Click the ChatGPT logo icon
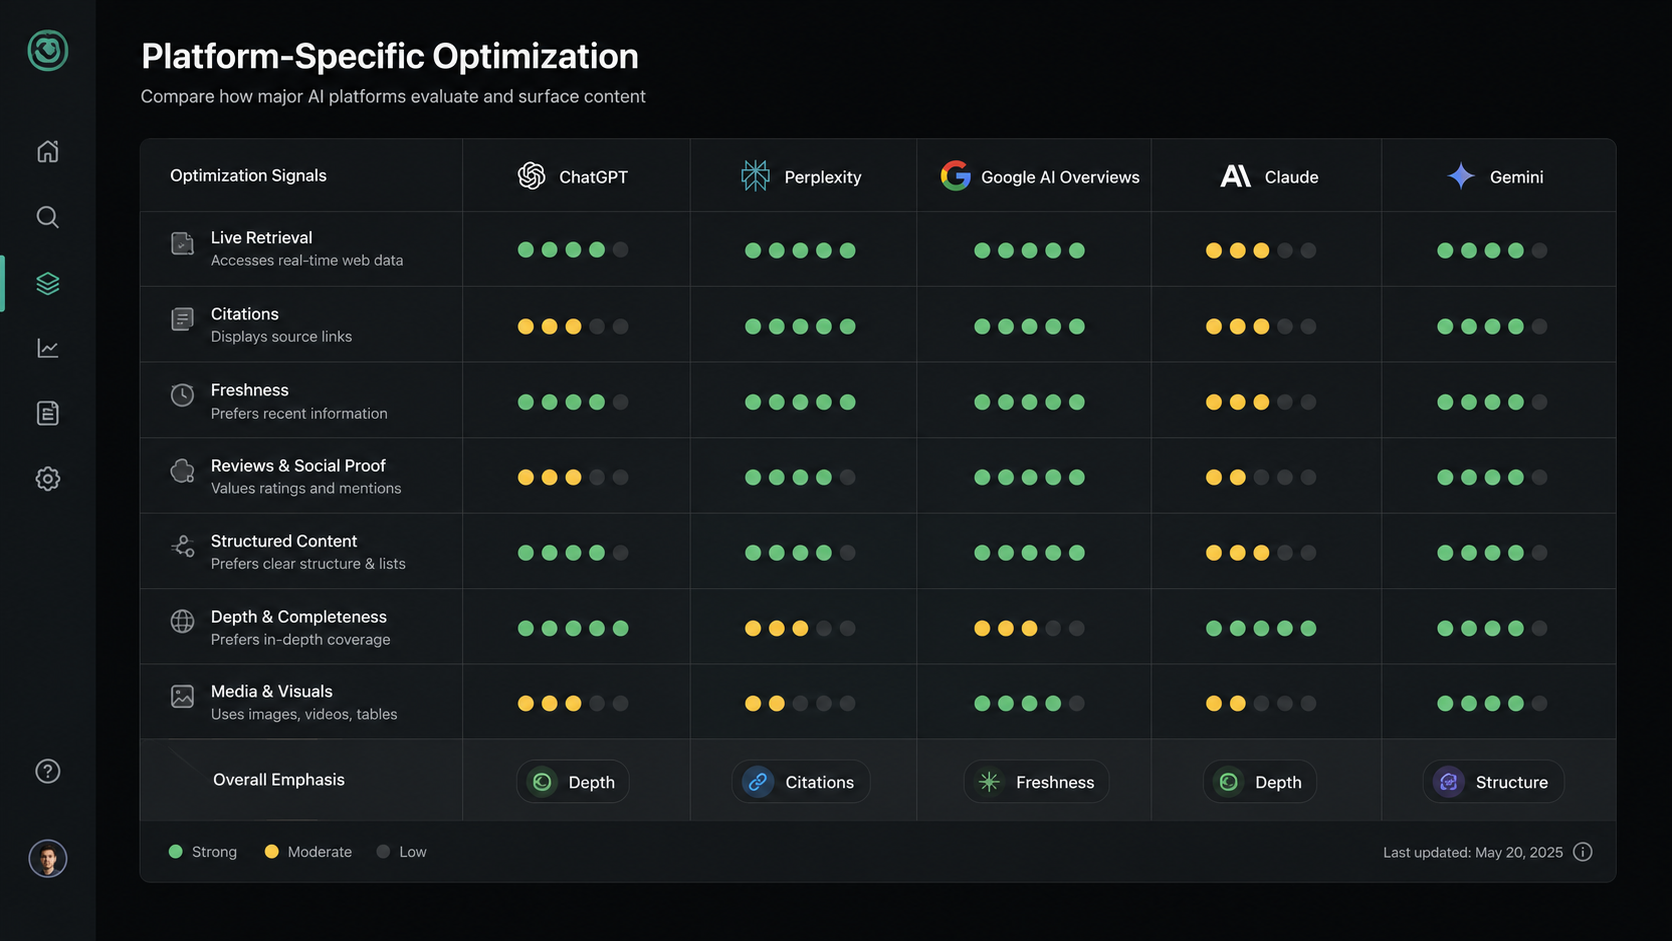 [531, 176]
